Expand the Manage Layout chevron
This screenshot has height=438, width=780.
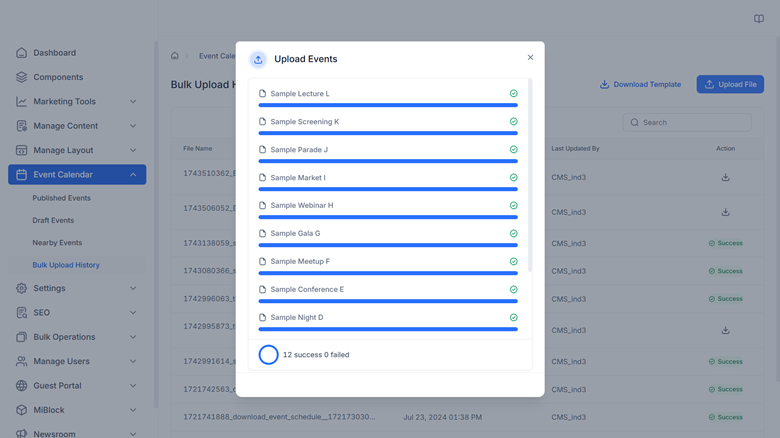click(x=133, y=150)
